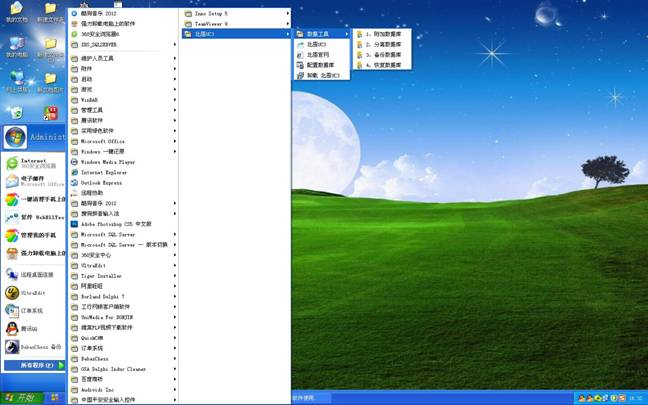The image size is (648, 405).
Task: Open the BabasChess program folder with arrow
Action: [x=124, y=358]
